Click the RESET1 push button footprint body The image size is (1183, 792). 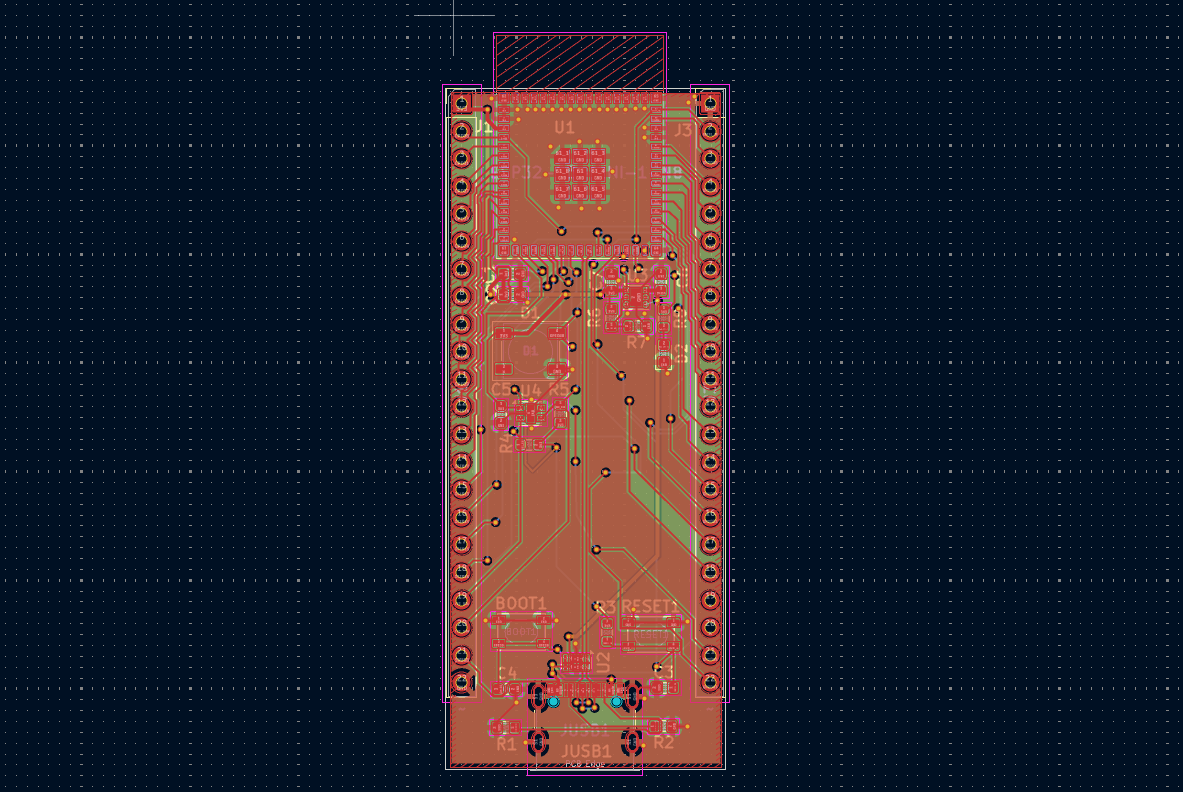coord(648,633)
